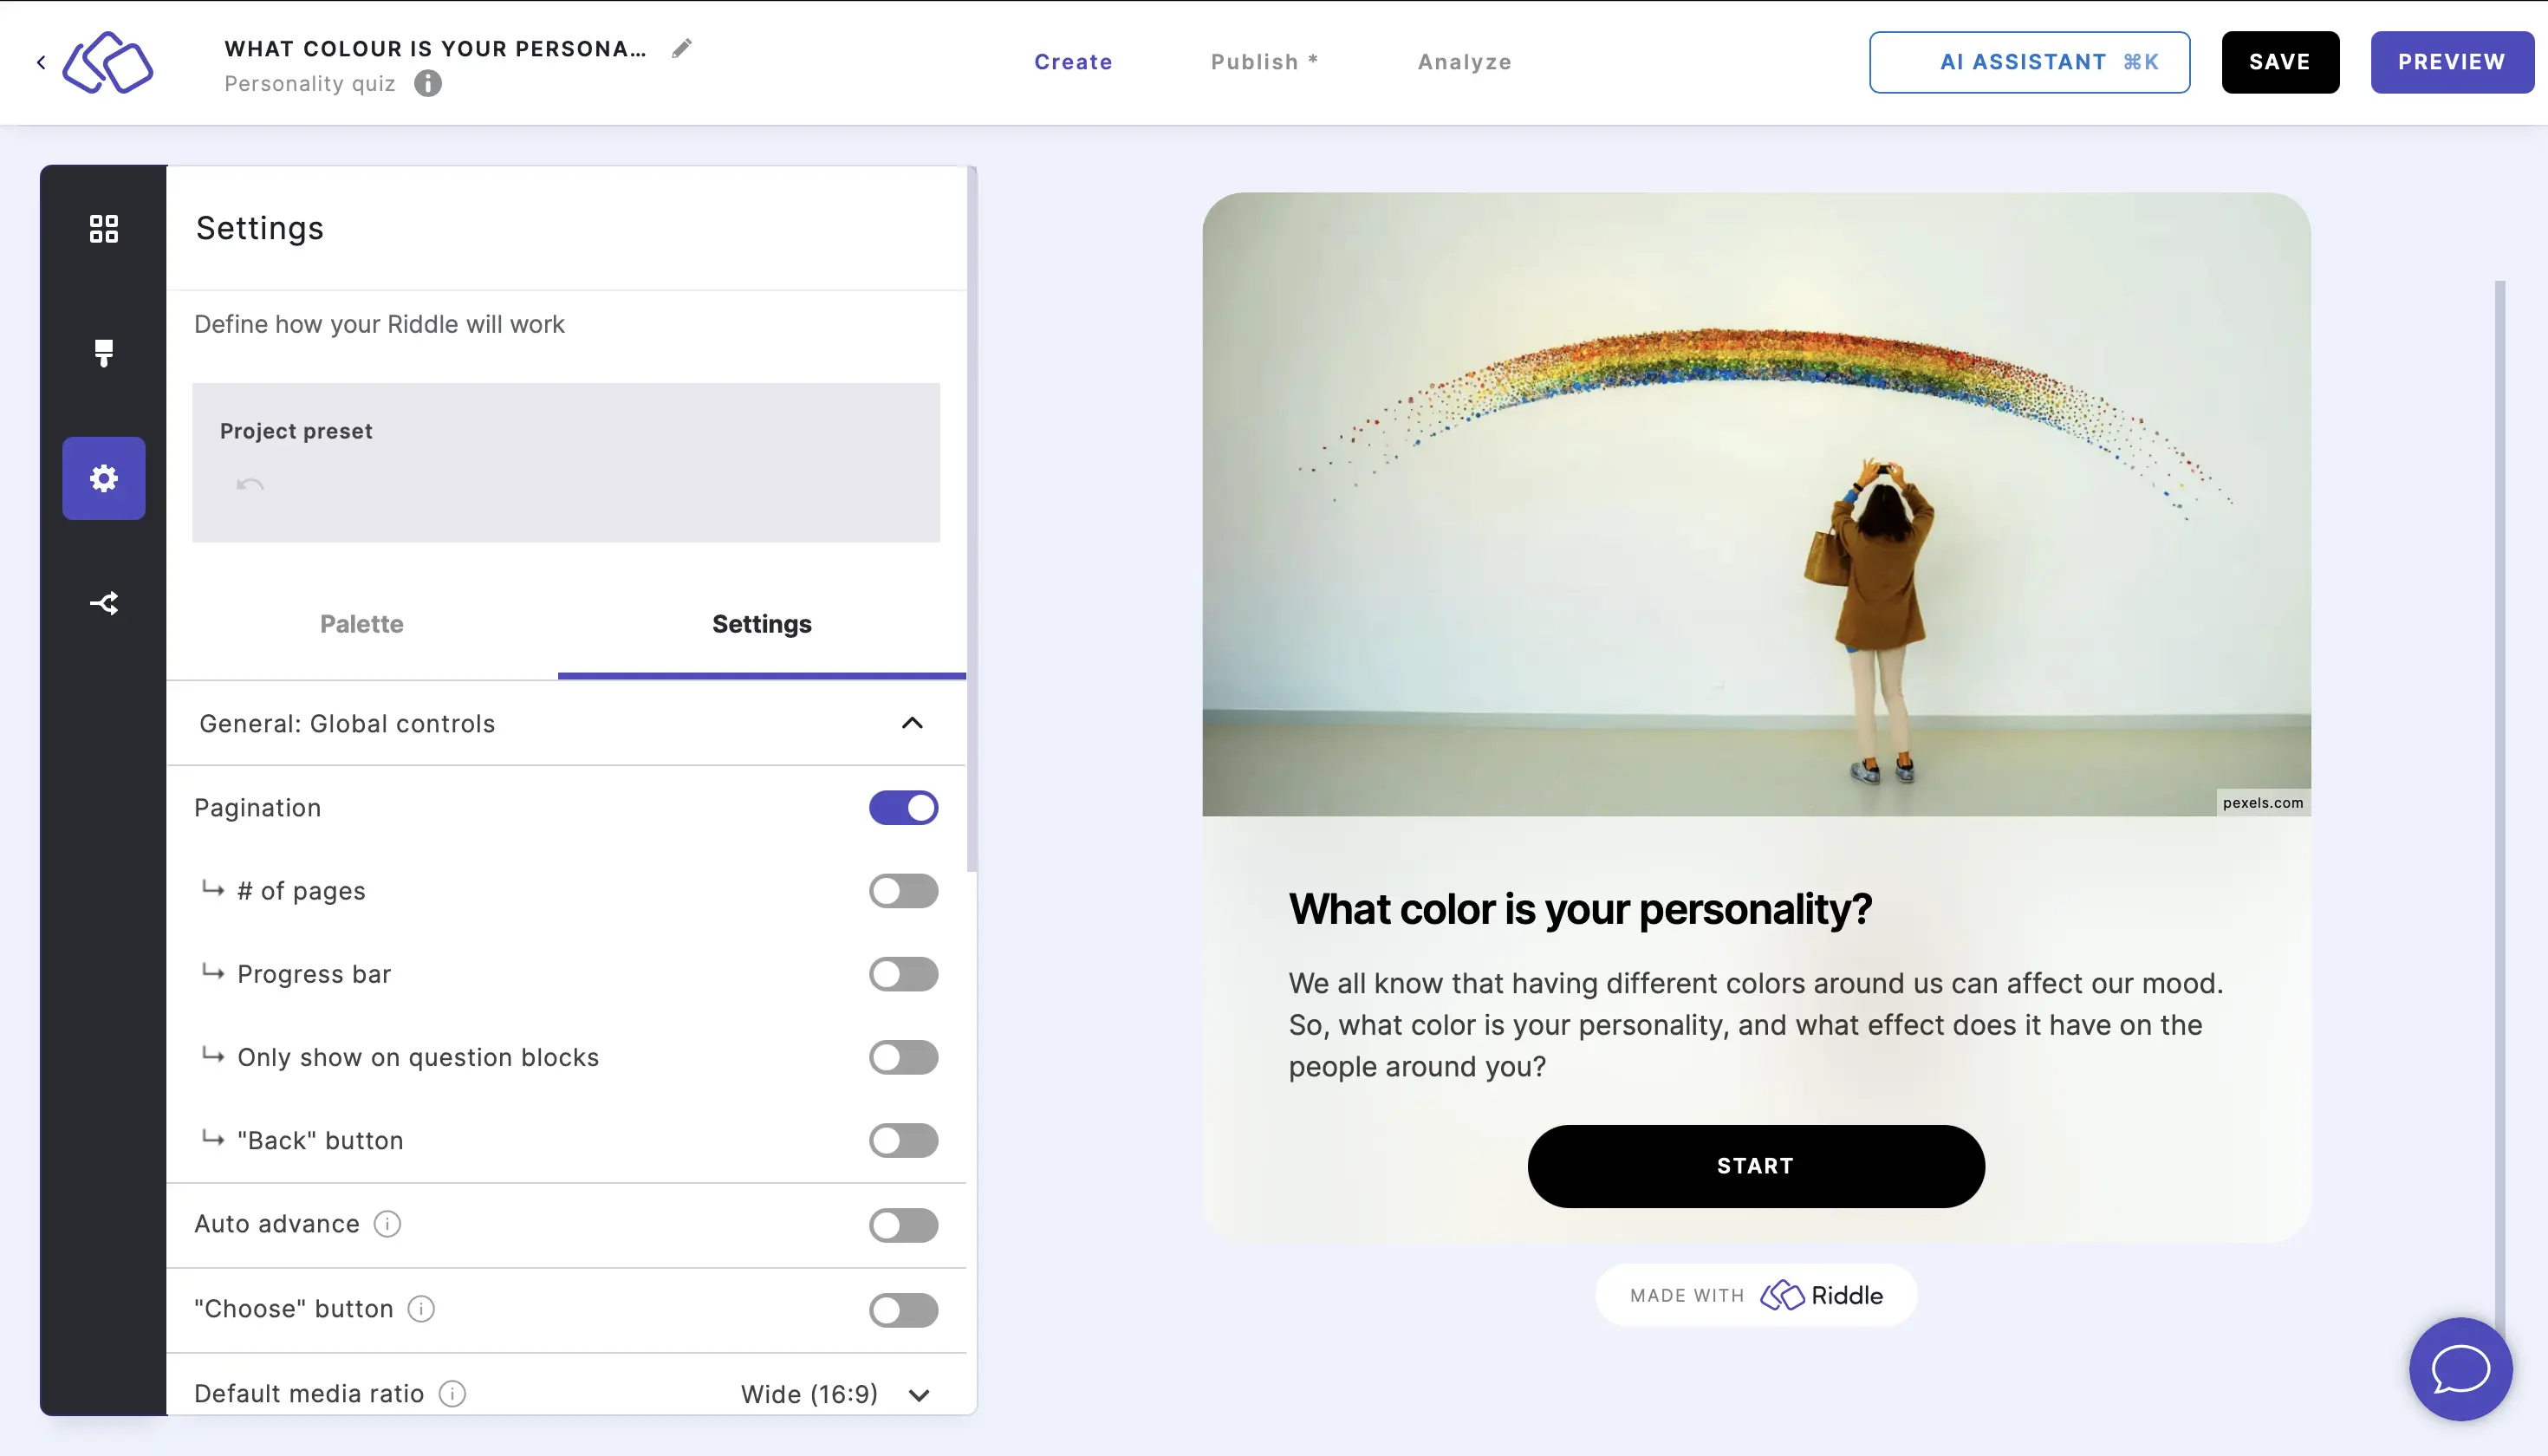The height and width of the screenshot is (1456, 2548).
Task: Click the settings gear panel icon
Action: [x=103, y=478]
